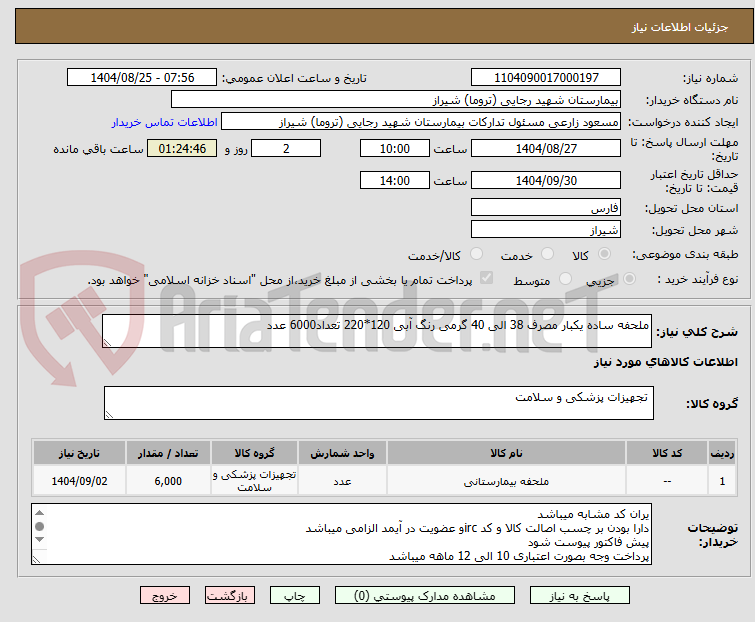This screenshot has width=755, height=622.
Task: Click the 'تعداد / مقدار' column header
Action: point(168,454)
